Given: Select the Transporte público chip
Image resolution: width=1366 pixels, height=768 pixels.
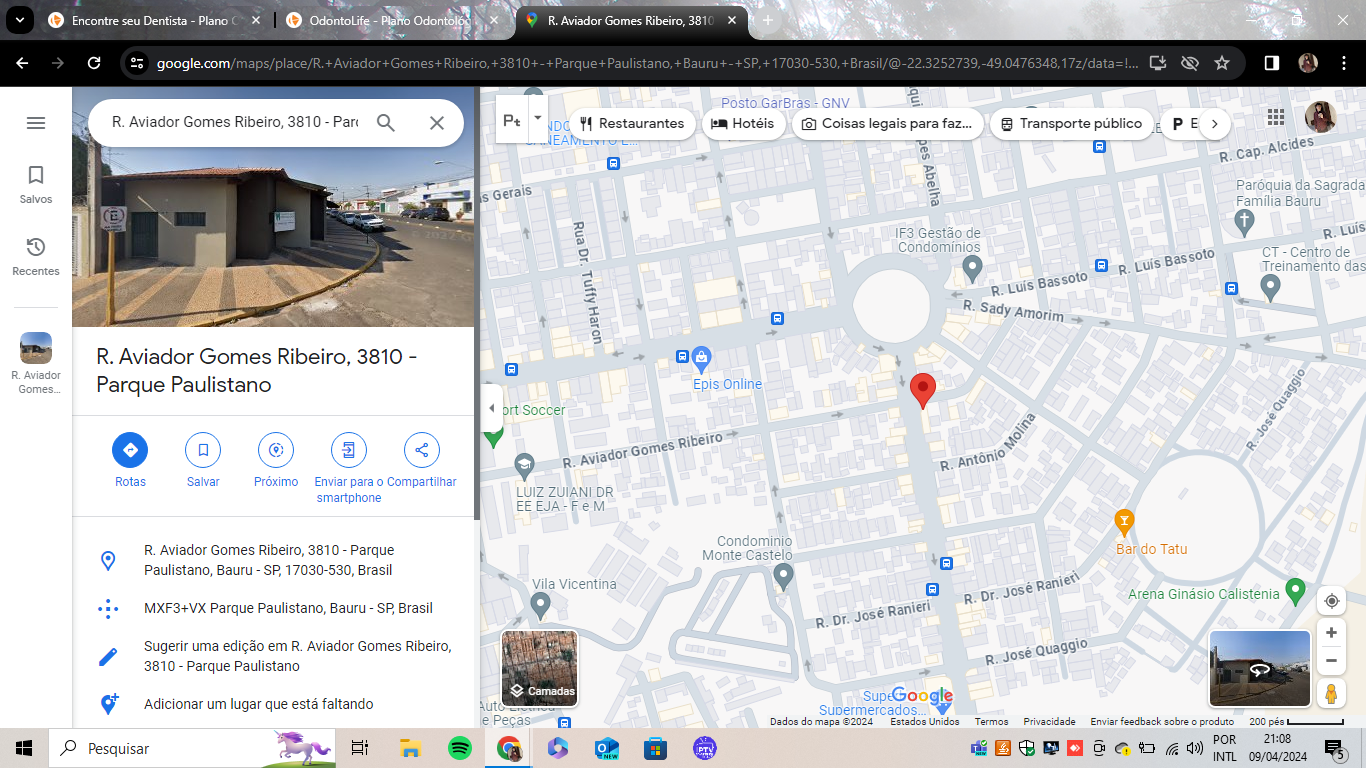Looking at the screenshot, I should coord(1071,124).
